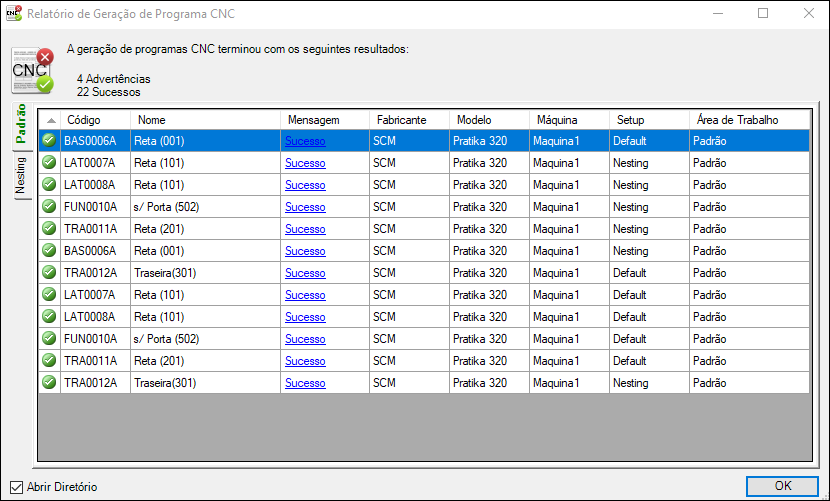Viewport: 830px width, 501px height.
Task: Click the large CNC report result icon
Action: [x=32, y=70]
